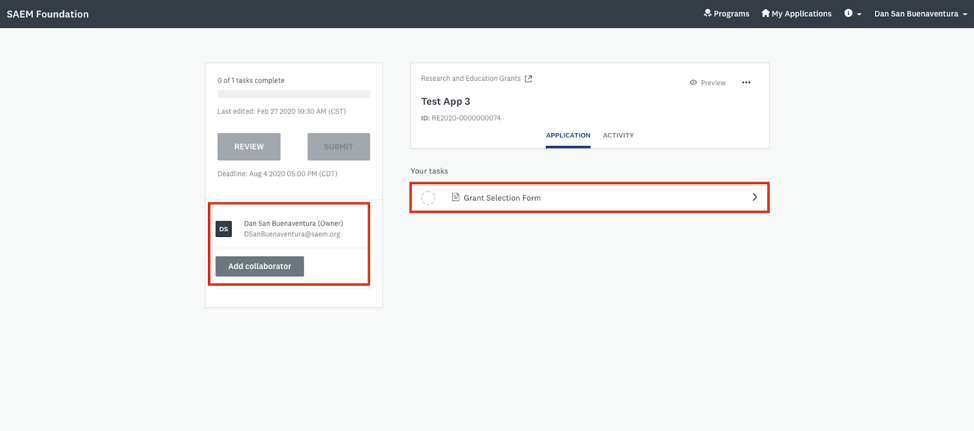This screenshot has height=431, width=974.
Task: Open the Dan San Buenaventura user dropdown
Action: pyautogui.click(x=920, y=14)
